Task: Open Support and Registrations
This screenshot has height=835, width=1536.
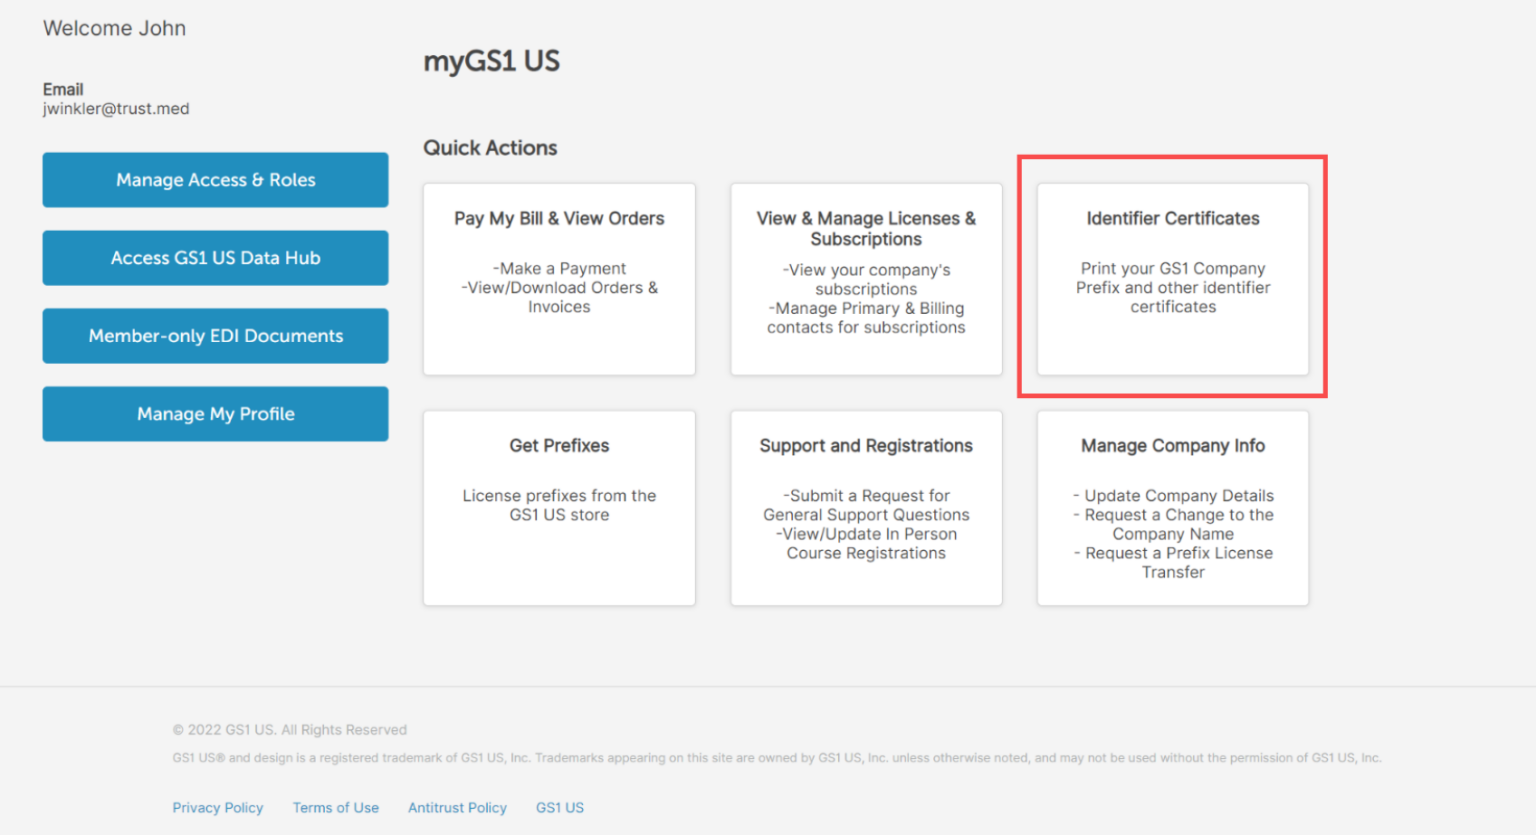Action: pos(865,506)
